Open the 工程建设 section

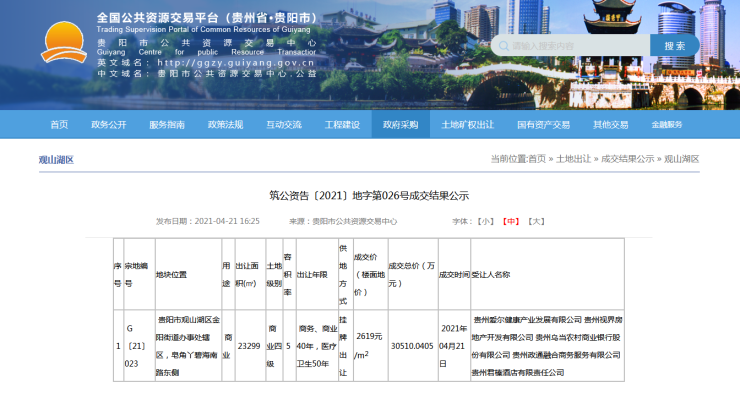[x=342, y=125]
